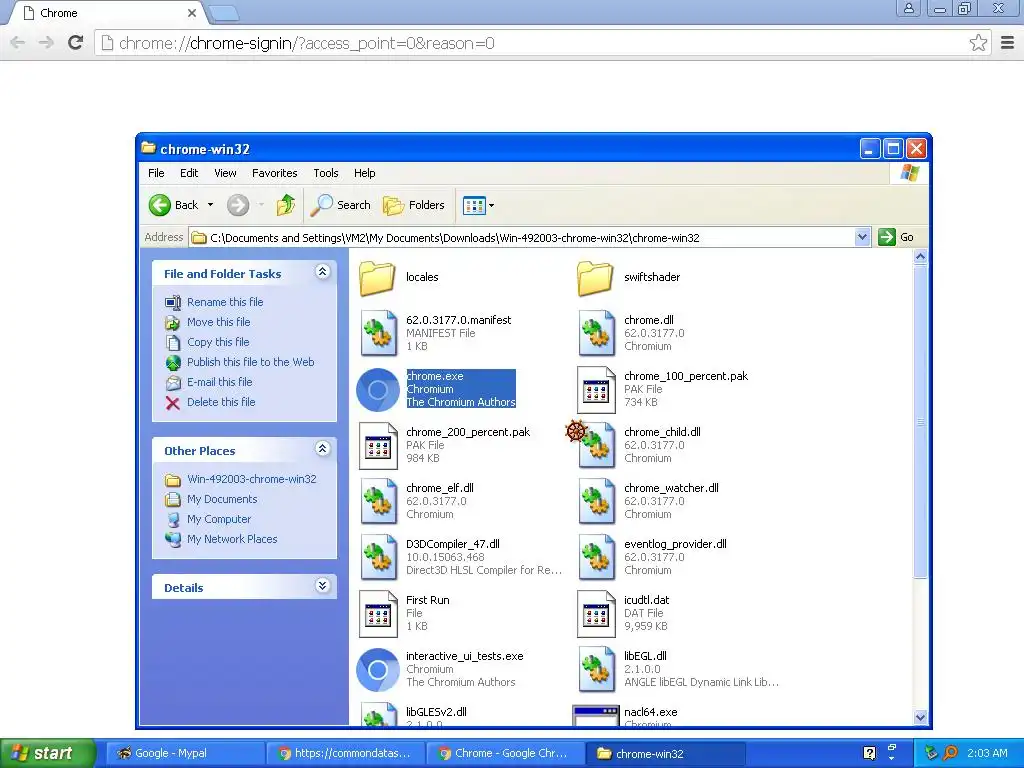This screenshot has width=1024, height=768.
Task: Click the Search magnifier in Explorer toolbar
Action: 321,205
